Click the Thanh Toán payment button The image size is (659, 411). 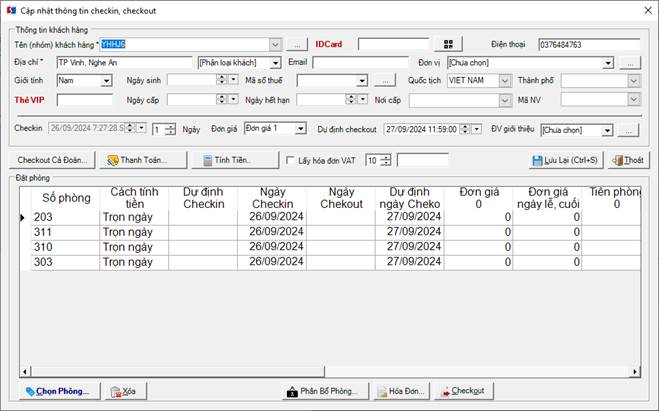click(x=143, y=160)
